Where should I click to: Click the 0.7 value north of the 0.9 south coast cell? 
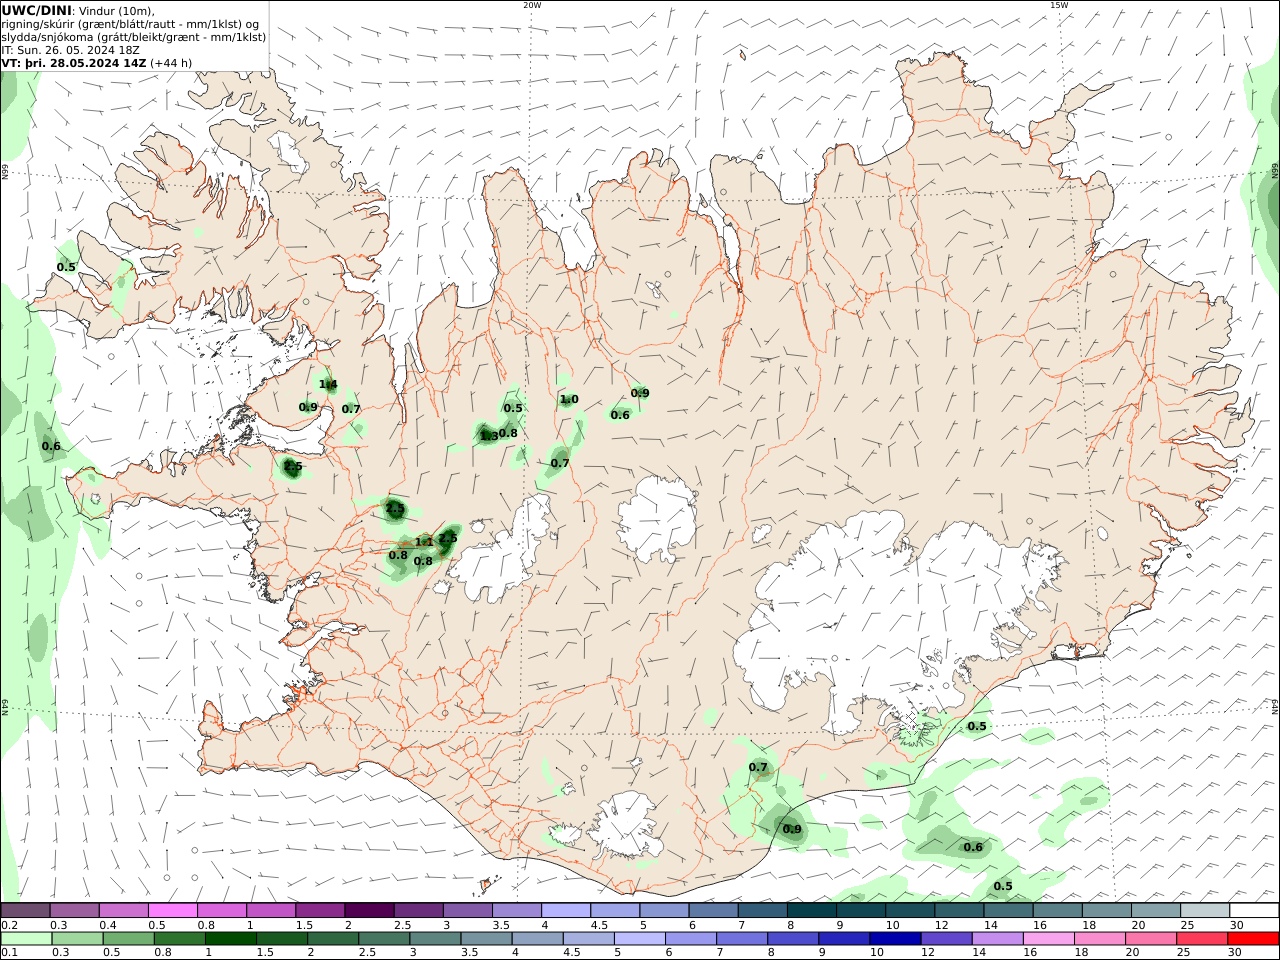coord(758,768)
